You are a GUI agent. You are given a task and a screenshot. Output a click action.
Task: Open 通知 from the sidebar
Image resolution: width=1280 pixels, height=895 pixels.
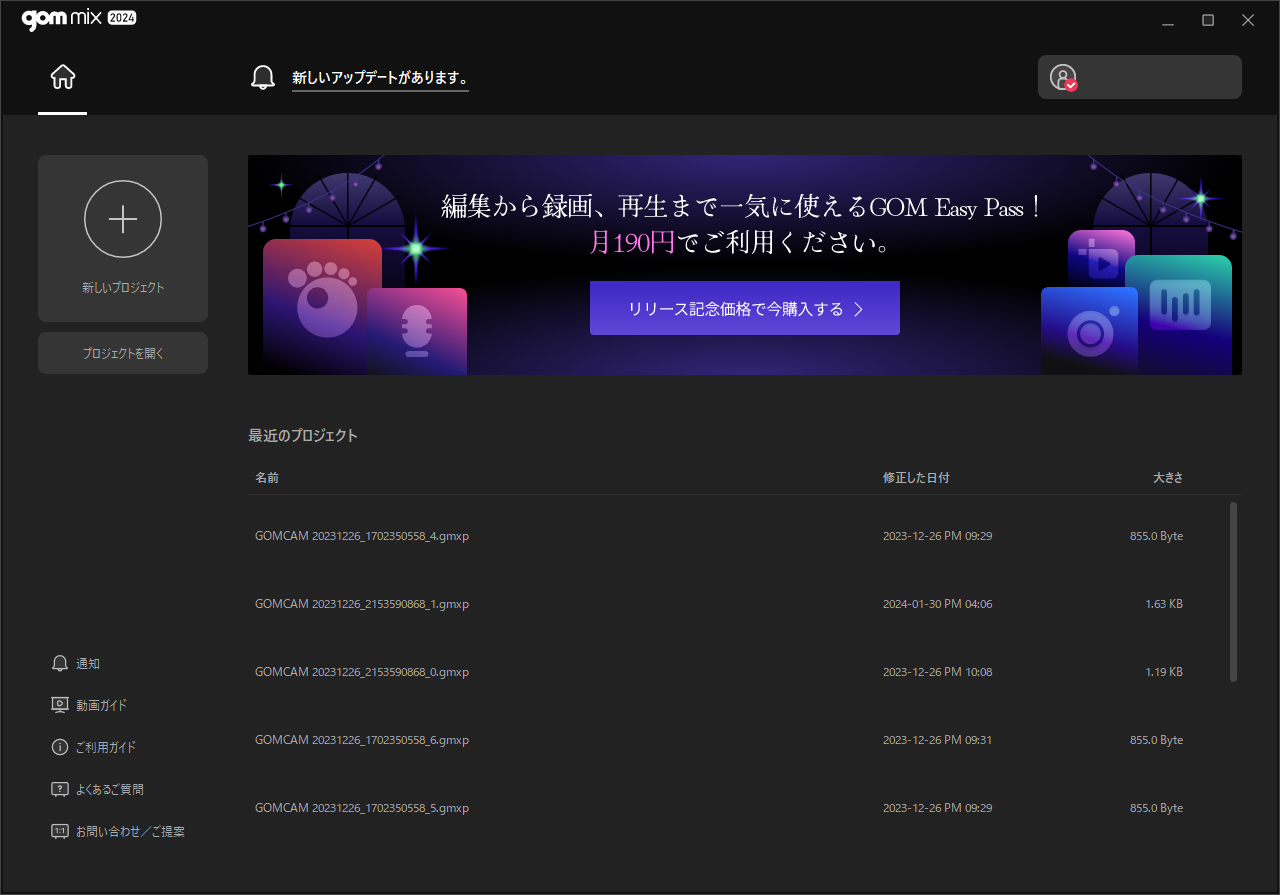click(88, 663)
